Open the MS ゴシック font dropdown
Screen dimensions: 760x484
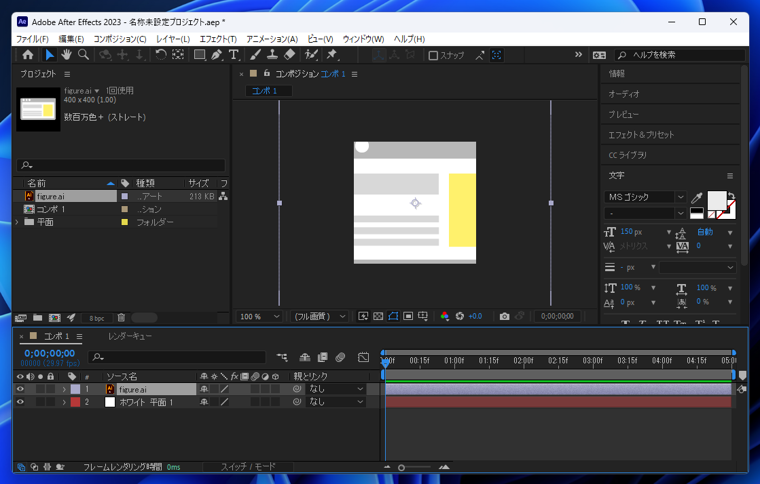[x=645, y=197]
